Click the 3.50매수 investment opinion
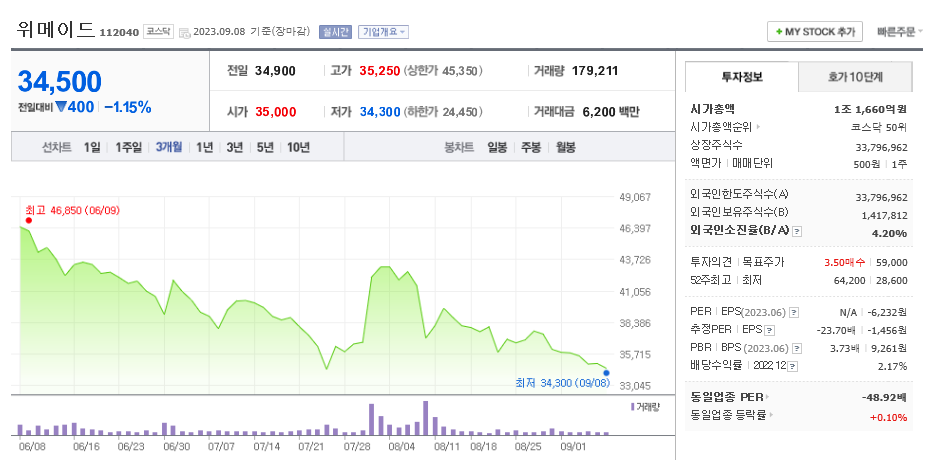Viewport: 944px width, 460px height. click(846, 263)
